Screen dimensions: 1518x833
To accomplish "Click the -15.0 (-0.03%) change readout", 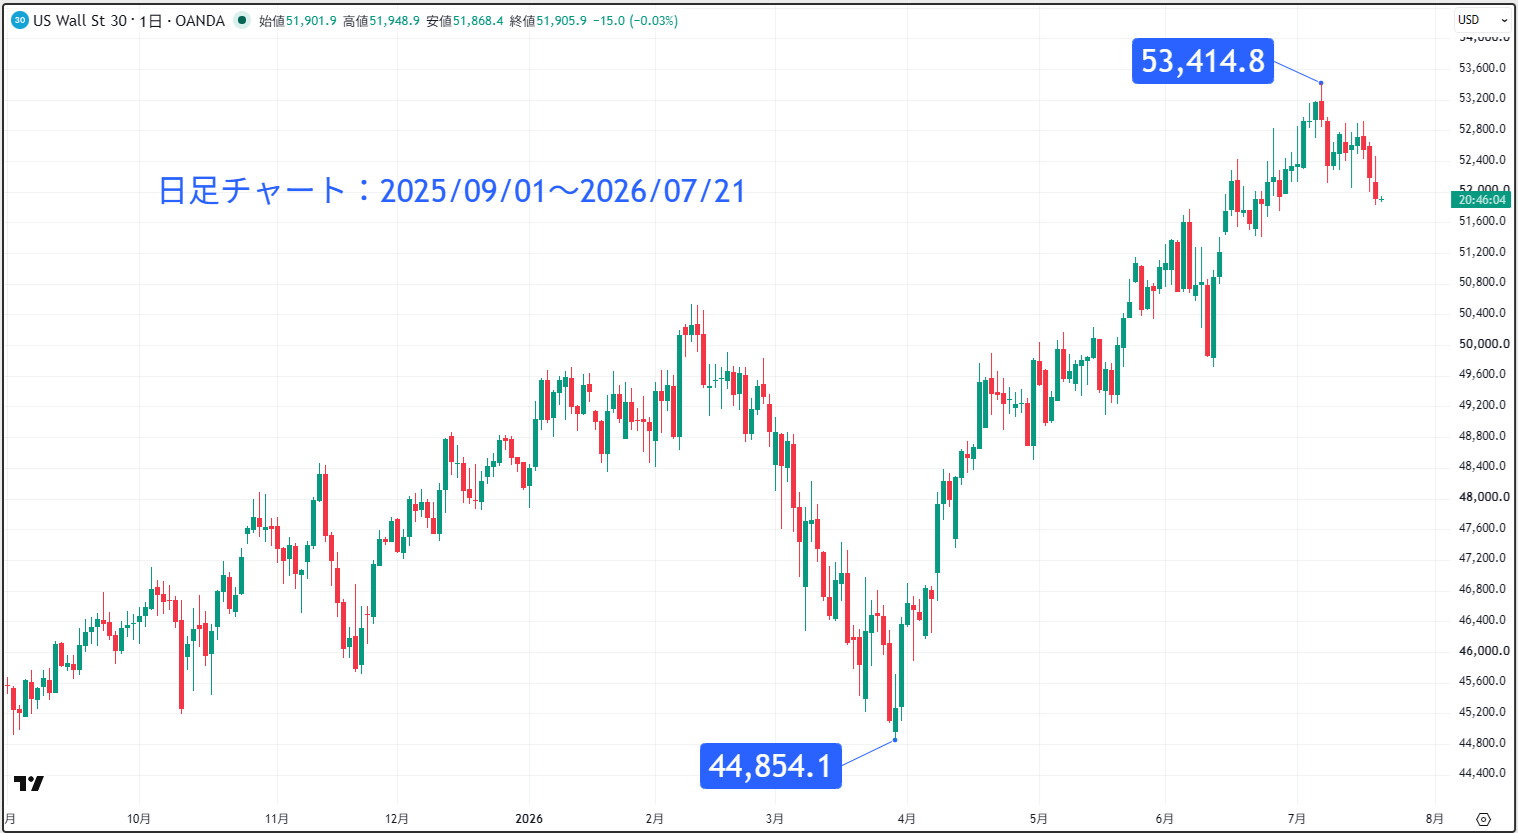I will pyautogui.click(x=635, y=21).
